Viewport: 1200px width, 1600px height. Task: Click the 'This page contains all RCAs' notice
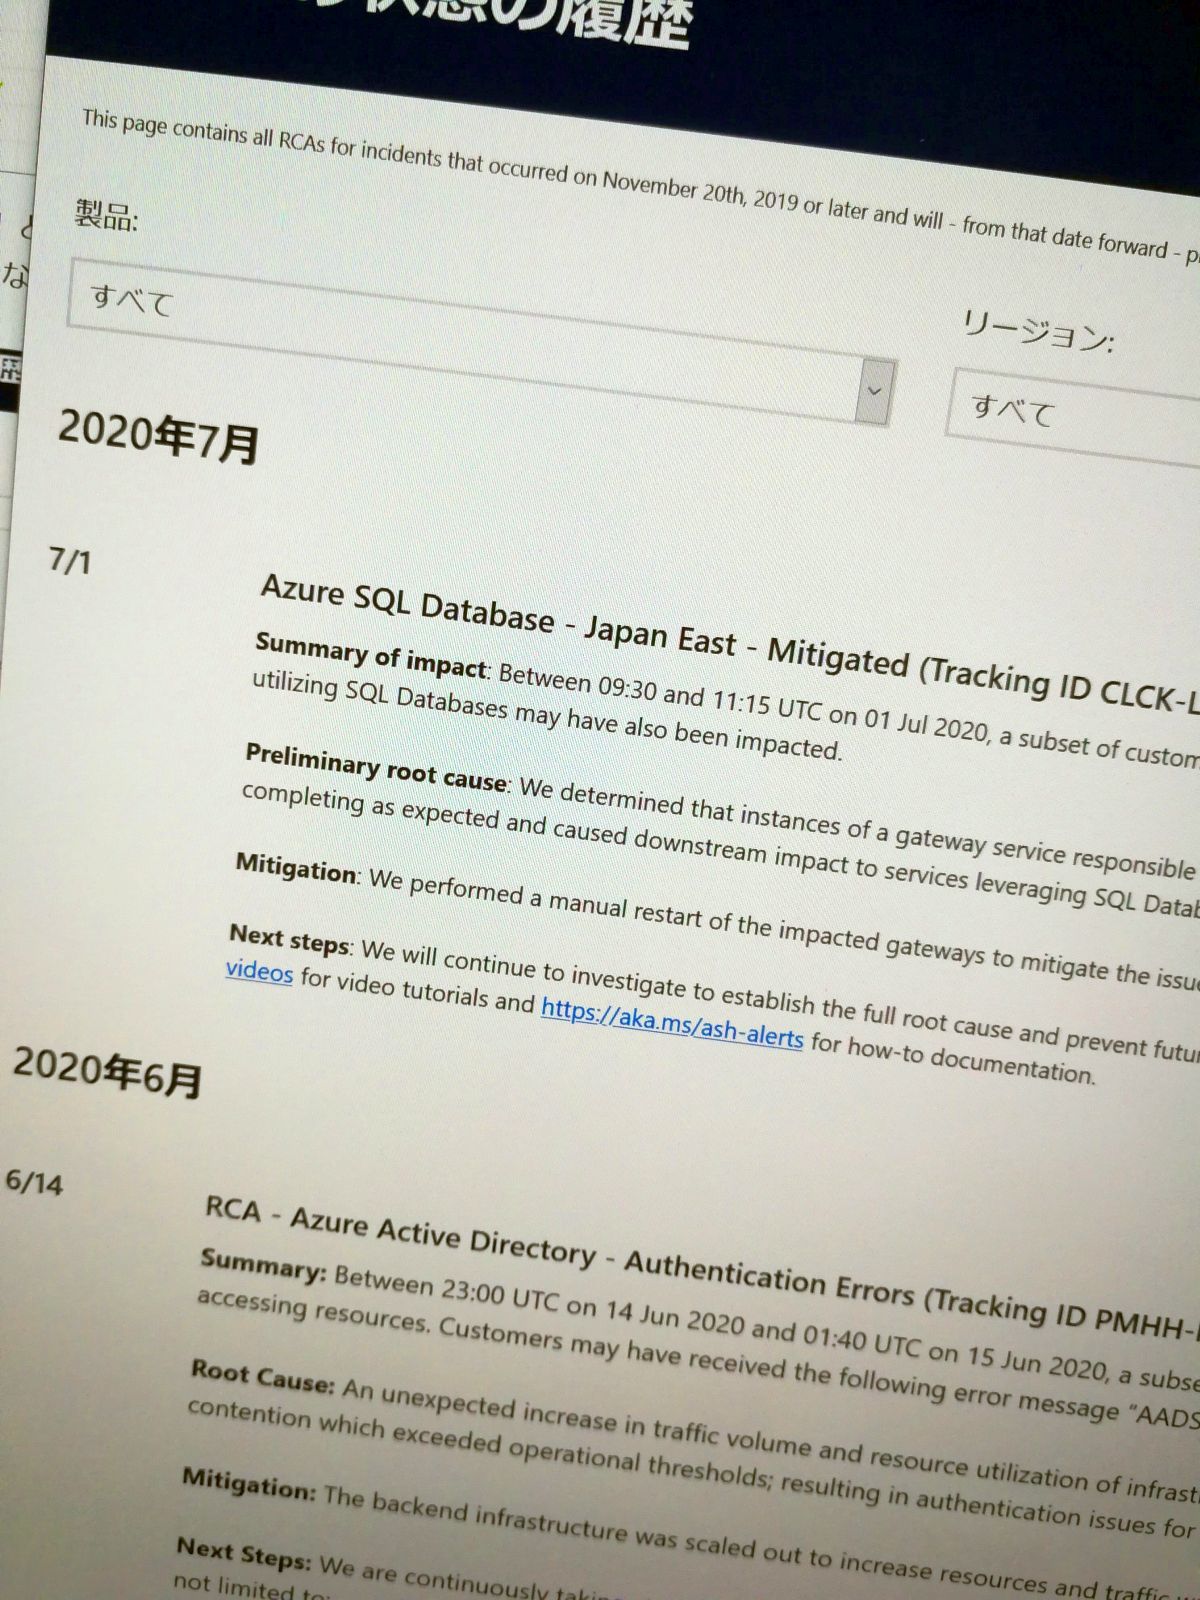pos(641,187)
